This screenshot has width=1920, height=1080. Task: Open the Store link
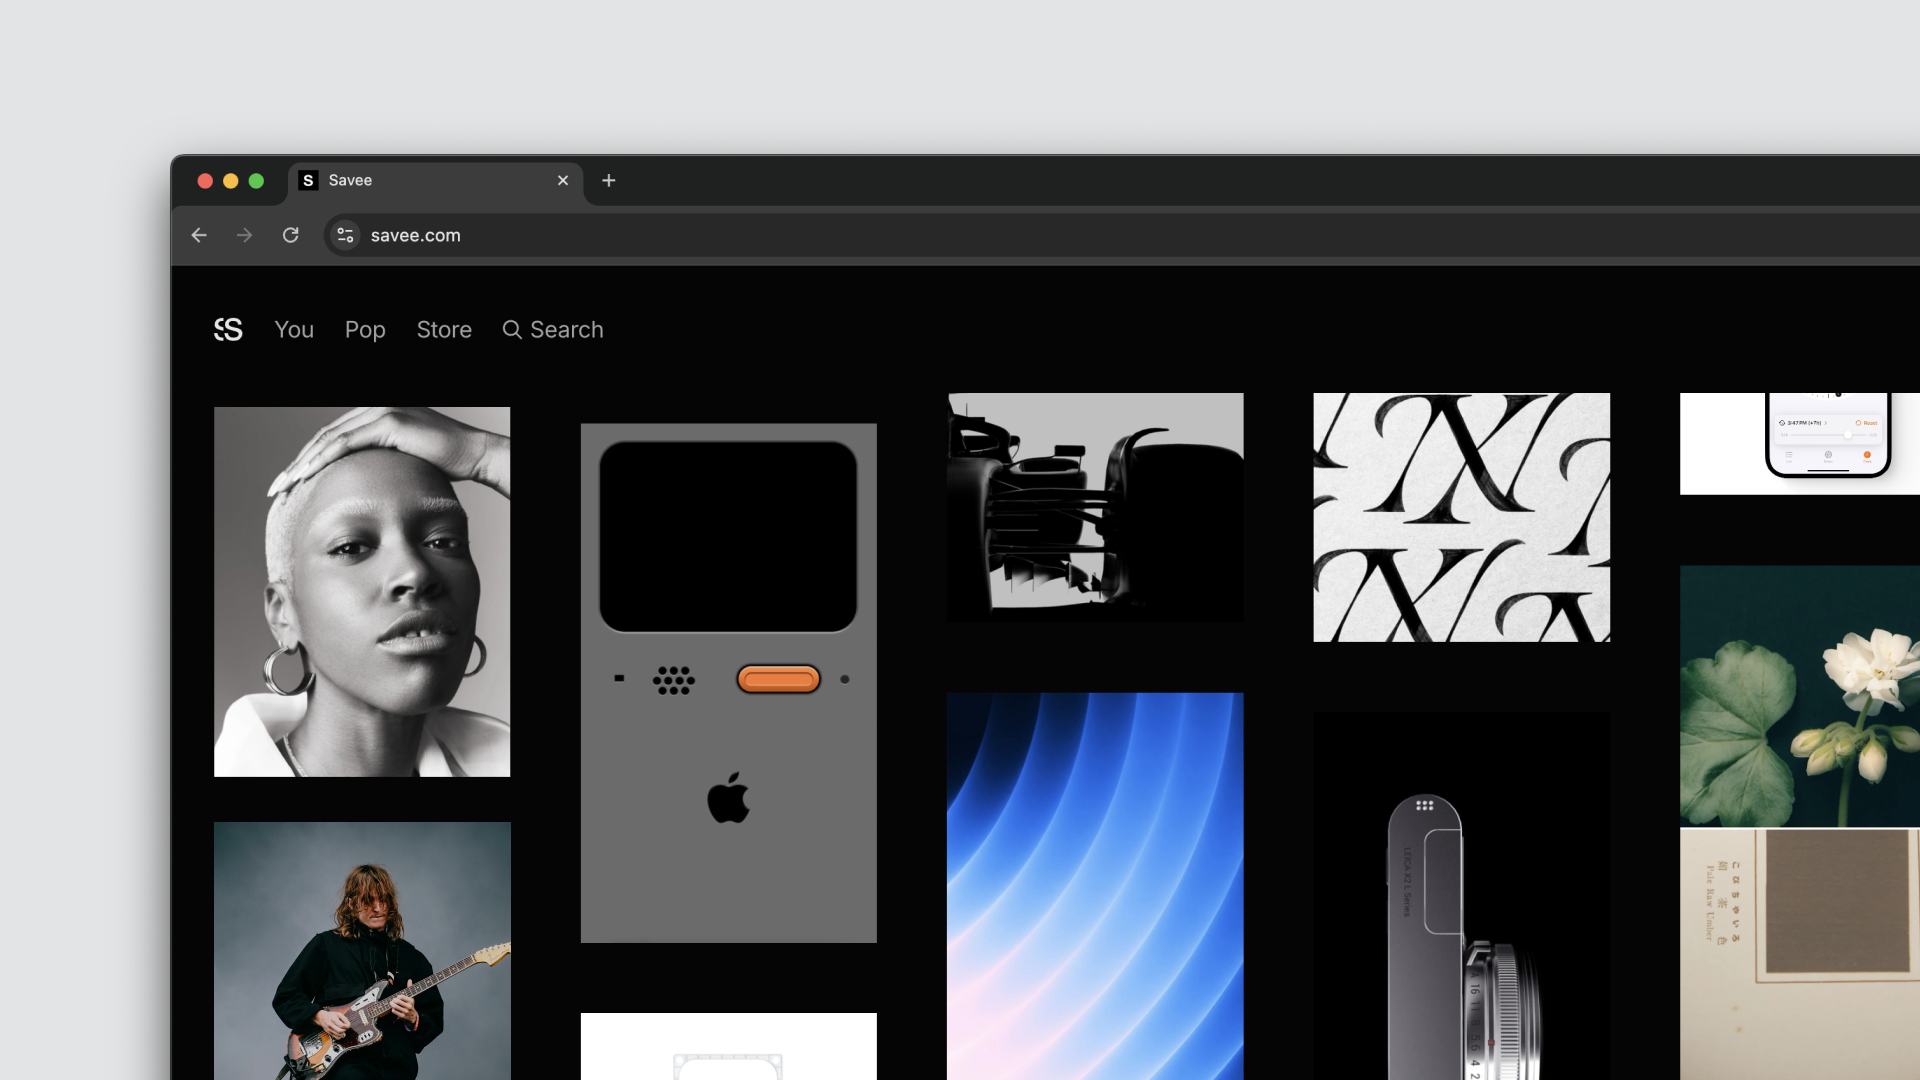tap(444, 330)
